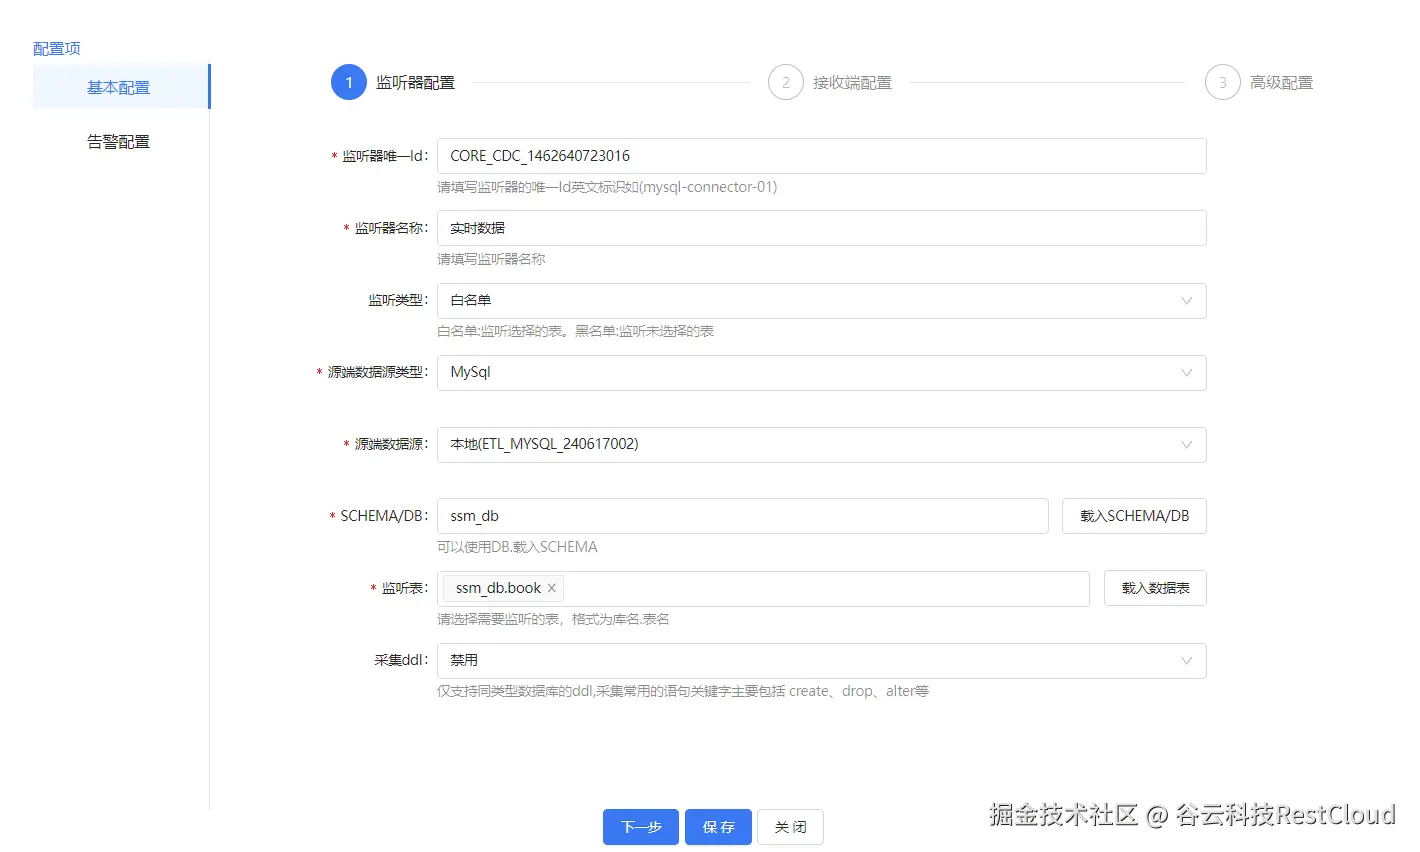Click the 监听器名称 input field
Image resolution: width=1420 pixels, height=852 pixels.
[822, 228]
